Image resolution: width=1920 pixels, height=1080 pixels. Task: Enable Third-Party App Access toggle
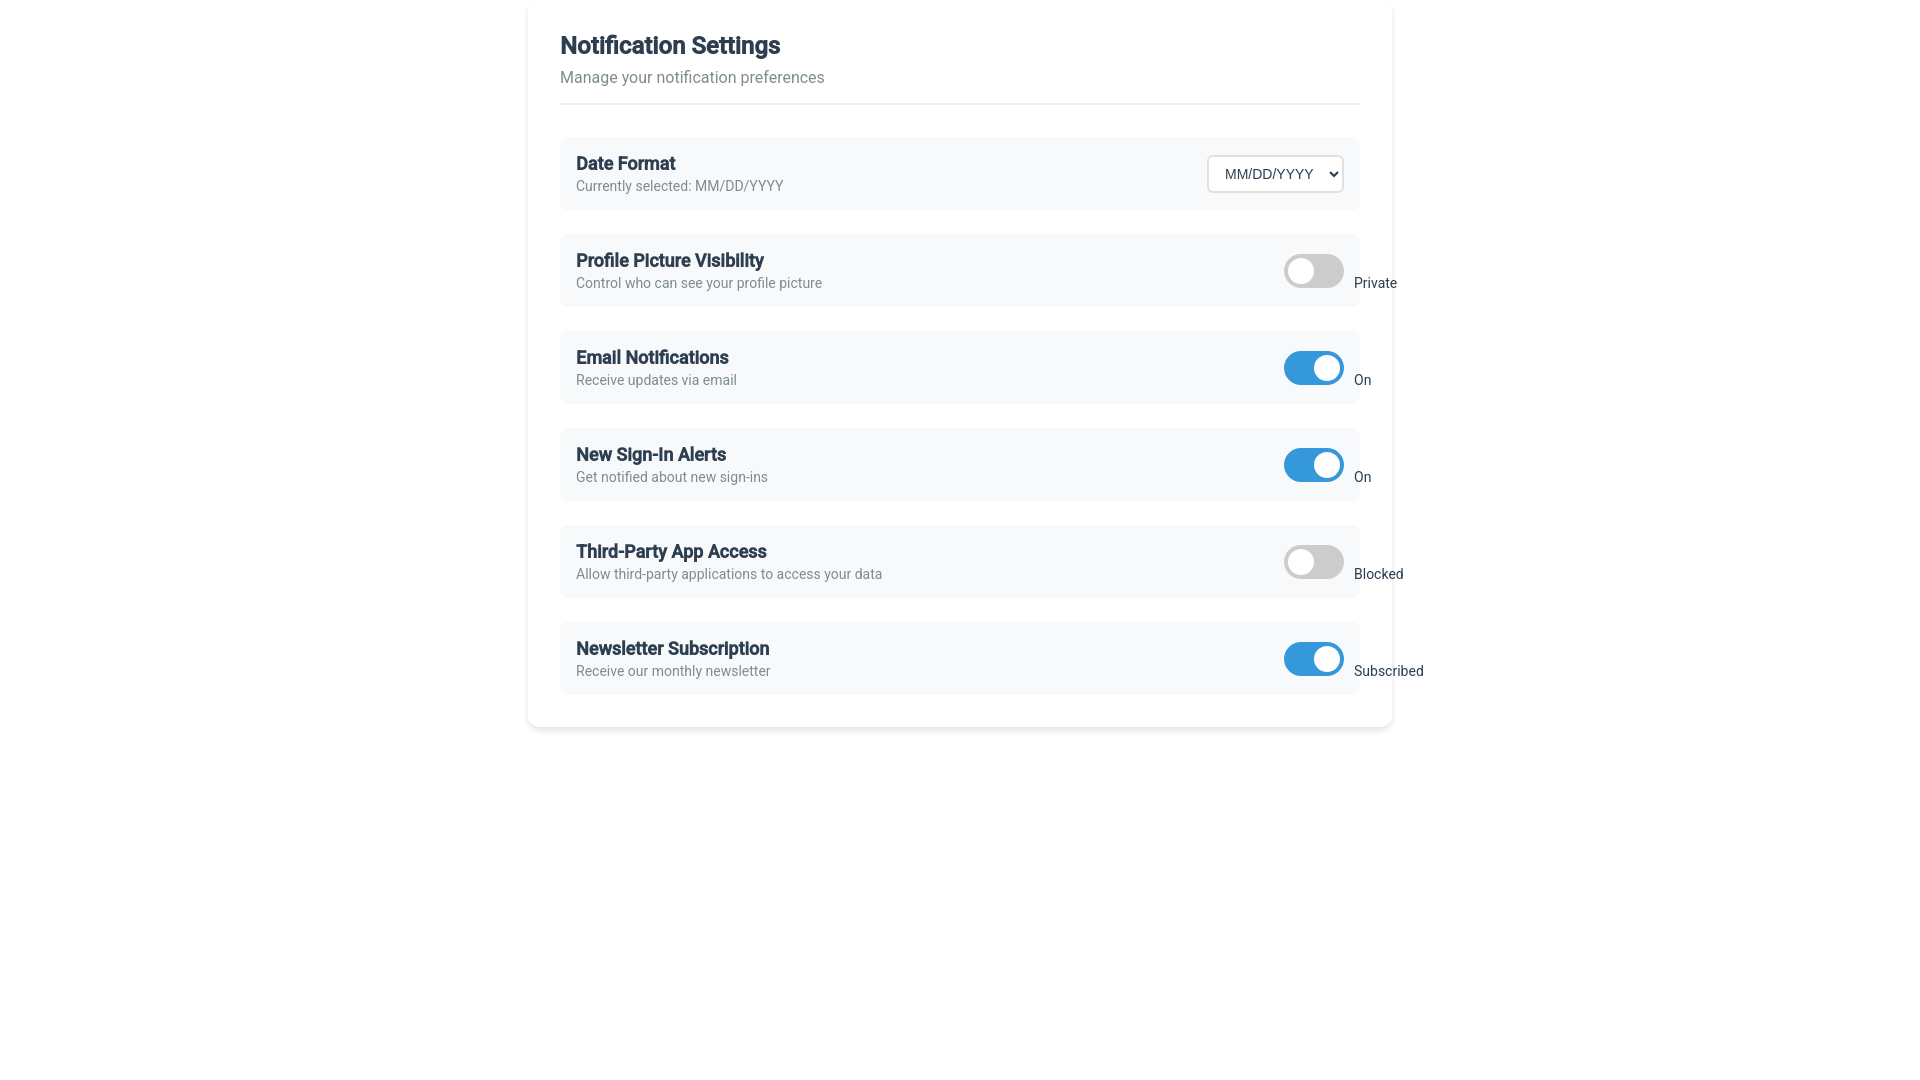[x=1313, y=562]
